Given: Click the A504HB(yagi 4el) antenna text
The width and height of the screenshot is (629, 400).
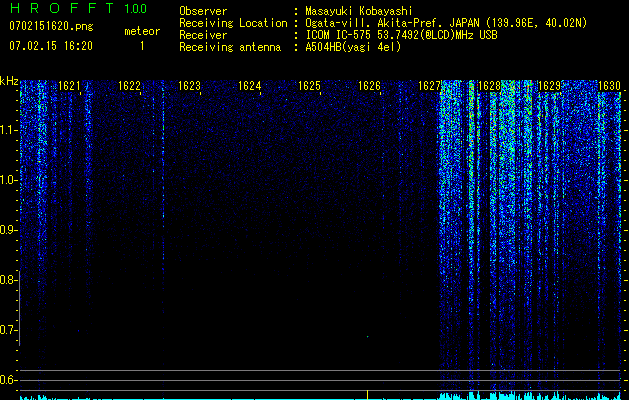Looking at the screenshot, I should 353,47.
